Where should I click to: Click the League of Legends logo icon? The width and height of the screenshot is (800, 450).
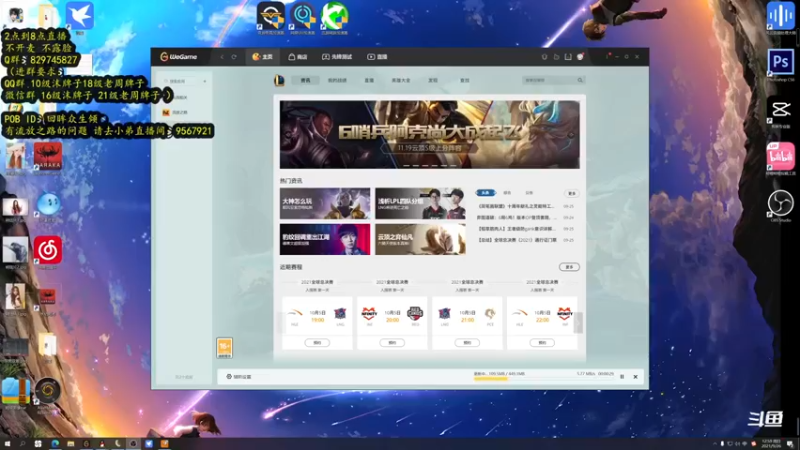coord(279,80)
